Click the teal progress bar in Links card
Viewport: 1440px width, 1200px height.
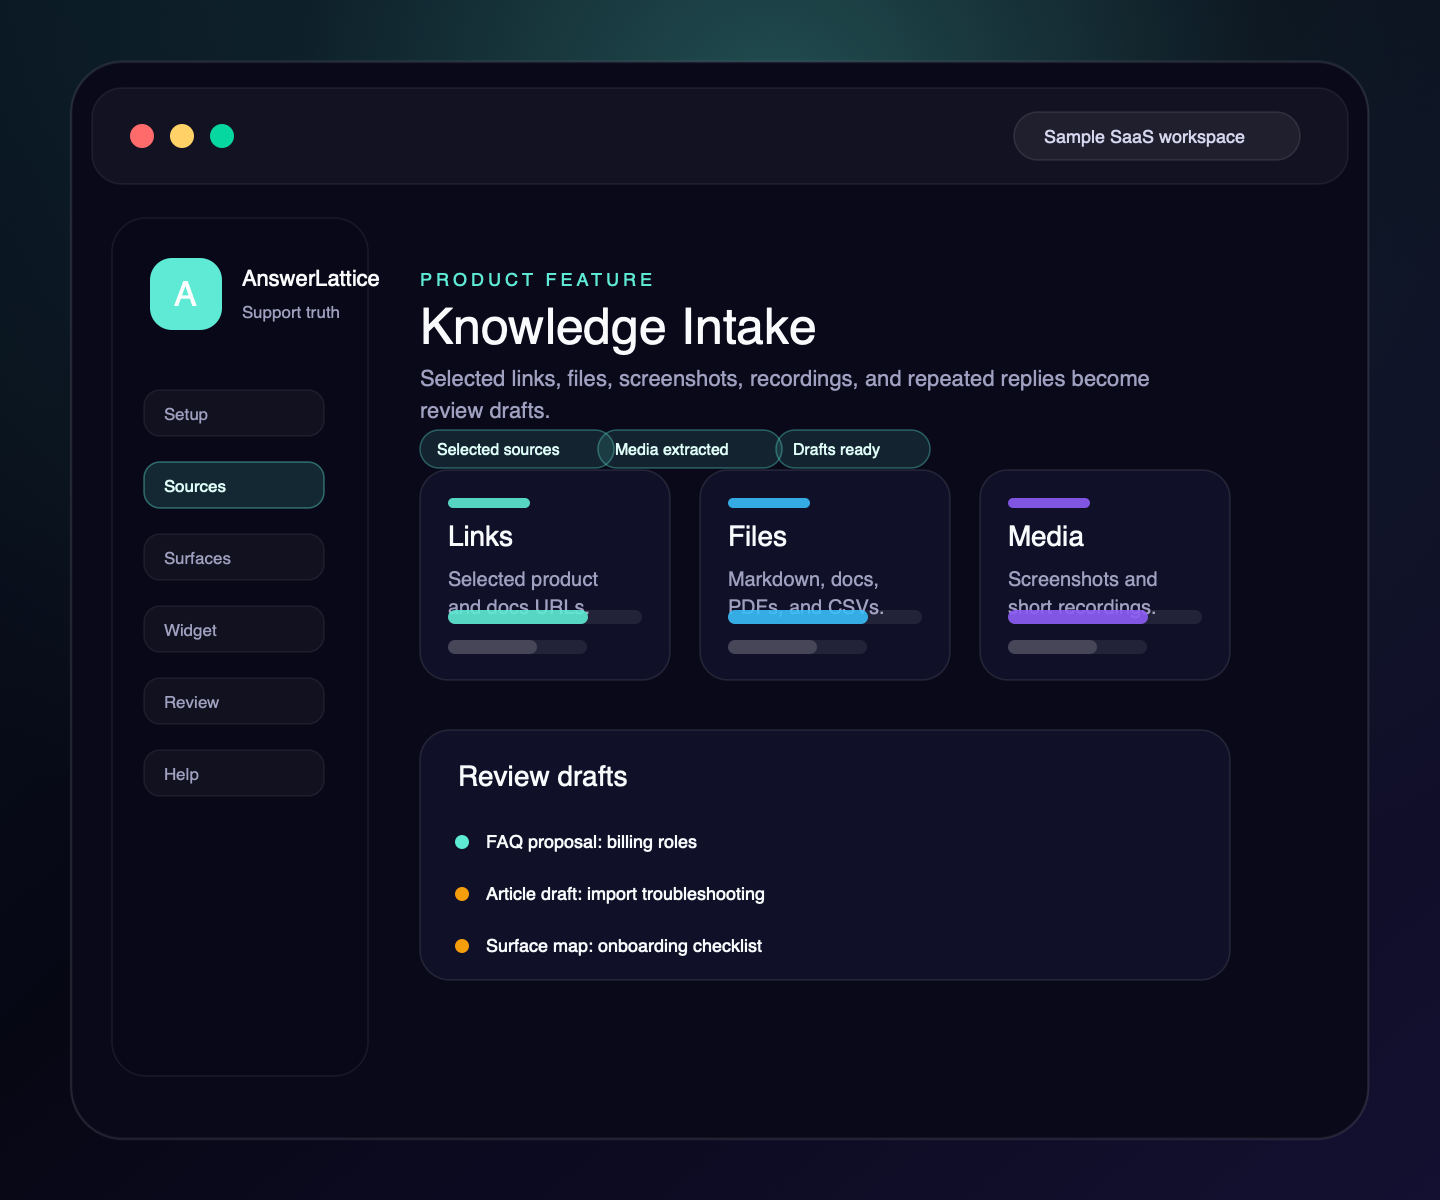point(518,617)
